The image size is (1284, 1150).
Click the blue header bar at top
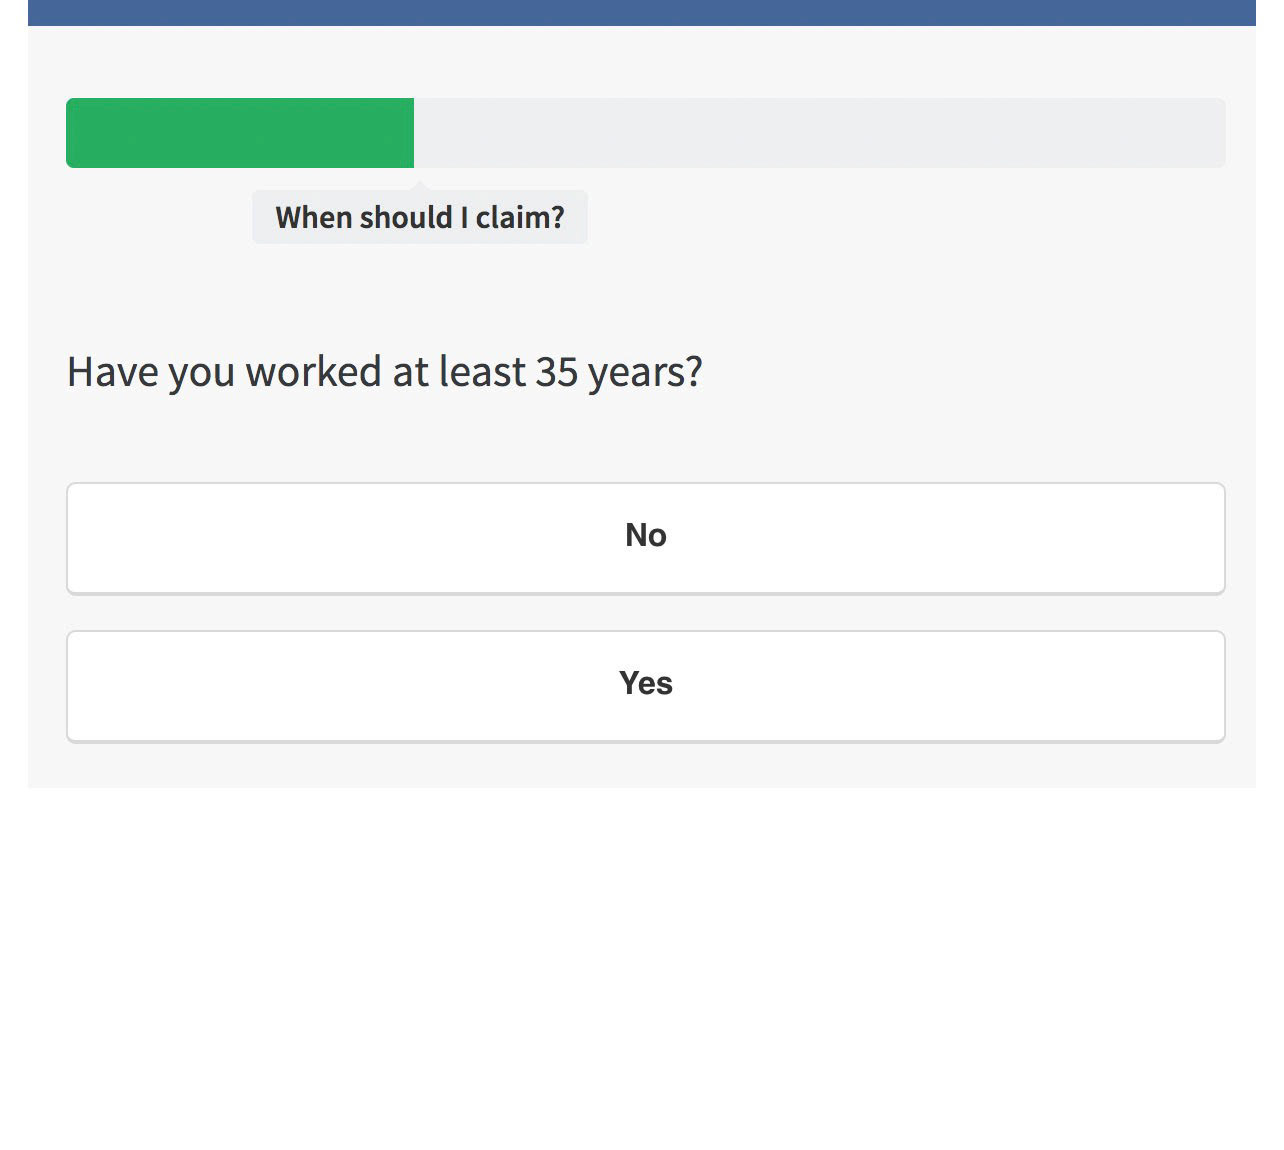coord(642,12)
